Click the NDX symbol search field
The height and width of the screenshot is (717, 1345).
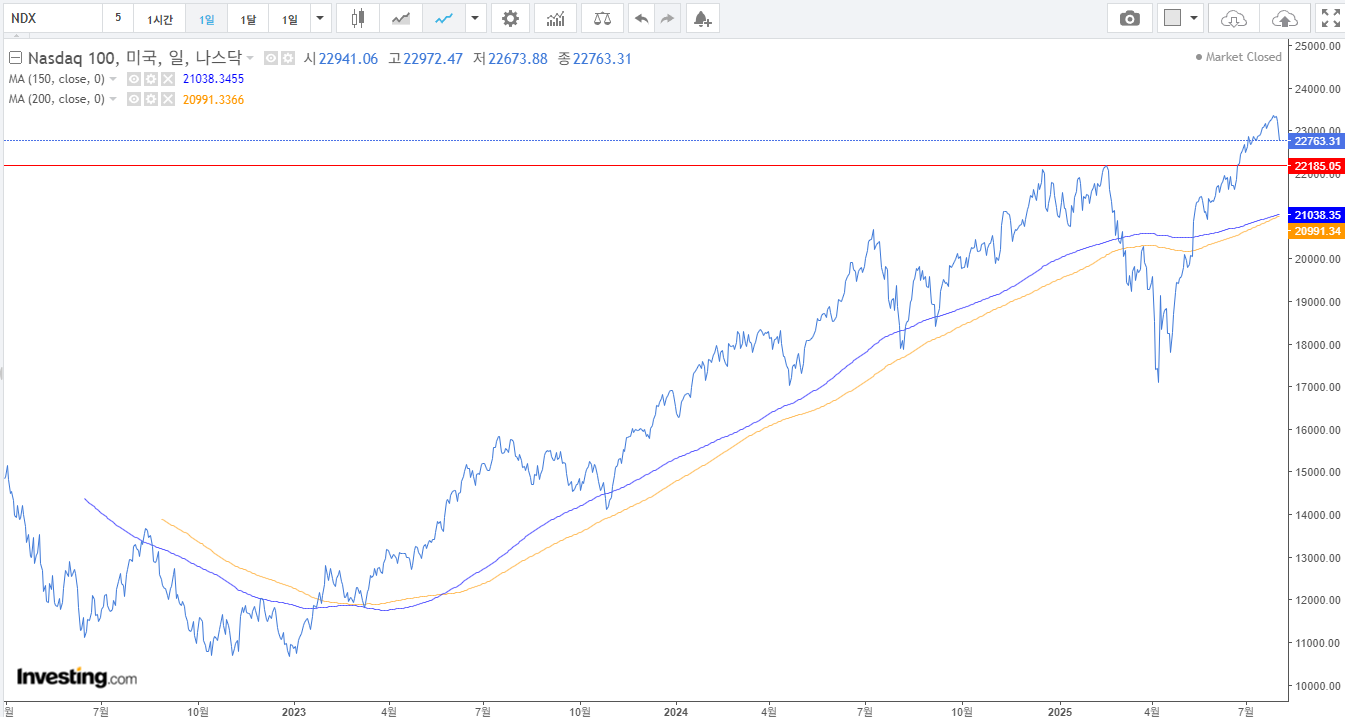point(52,18)
